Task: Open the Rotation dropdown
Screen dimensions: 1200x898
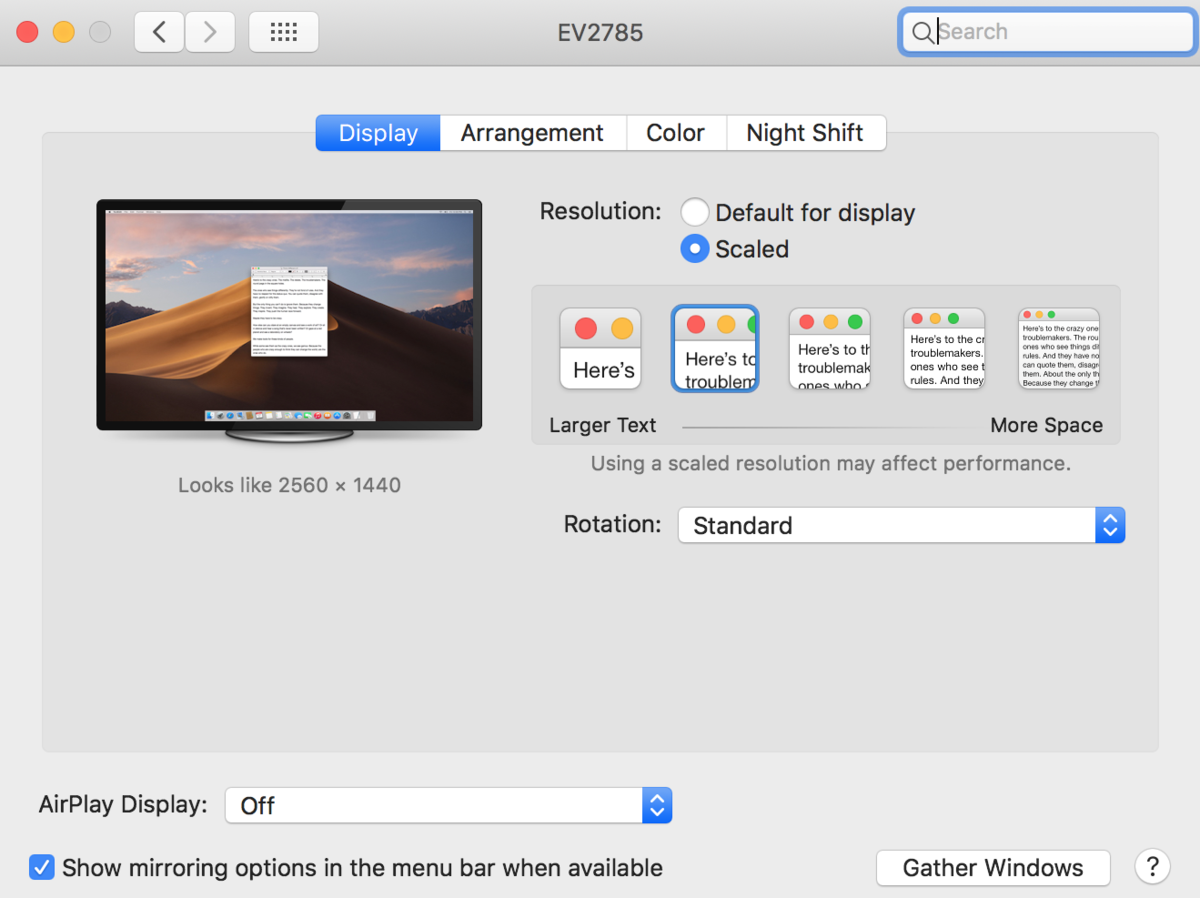Action: tap(901, 525)
